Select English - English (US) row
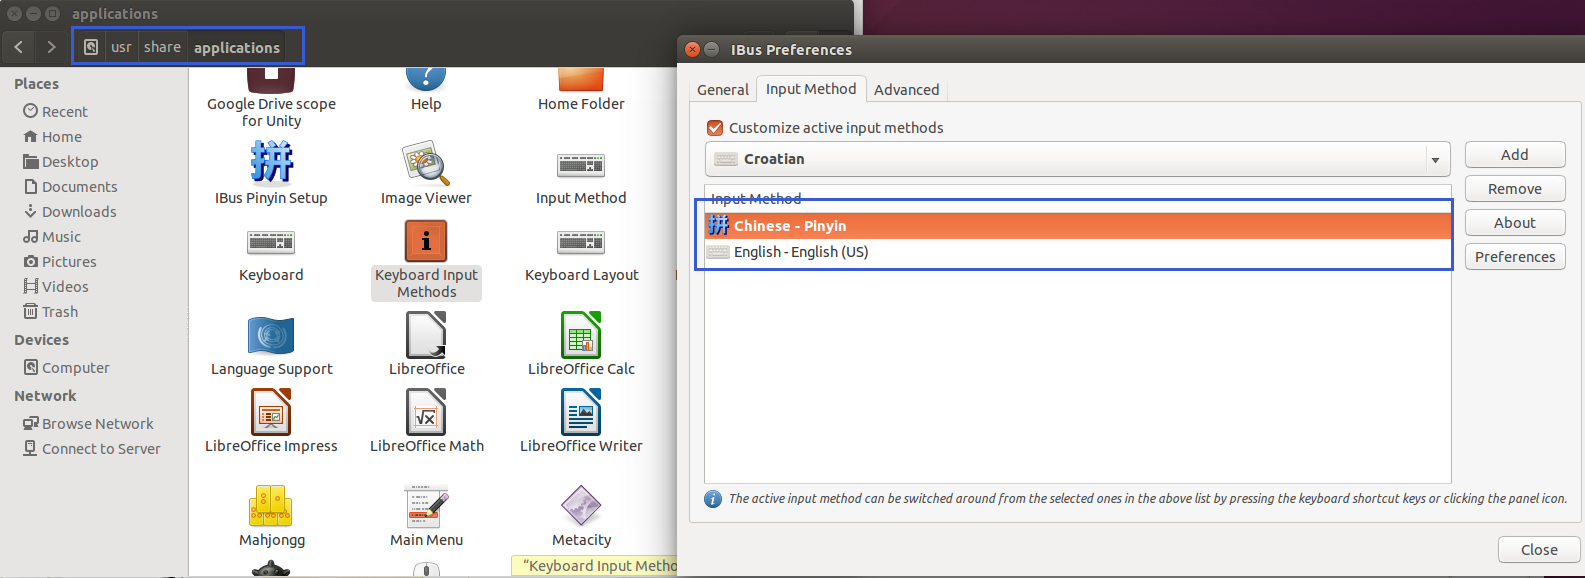Image resolution: width=1585 pixels, height=578 pixels. coord(1078,252)
